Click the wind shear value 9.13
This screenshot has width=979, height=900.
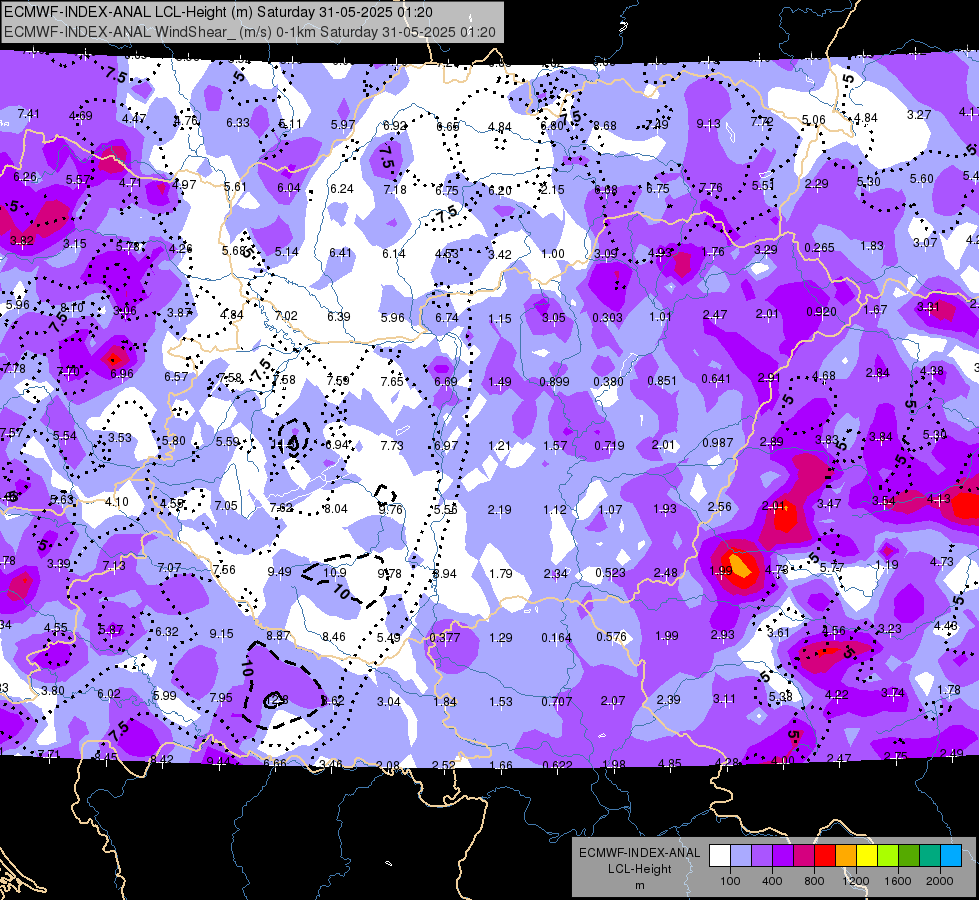click(x=708, y=124)
